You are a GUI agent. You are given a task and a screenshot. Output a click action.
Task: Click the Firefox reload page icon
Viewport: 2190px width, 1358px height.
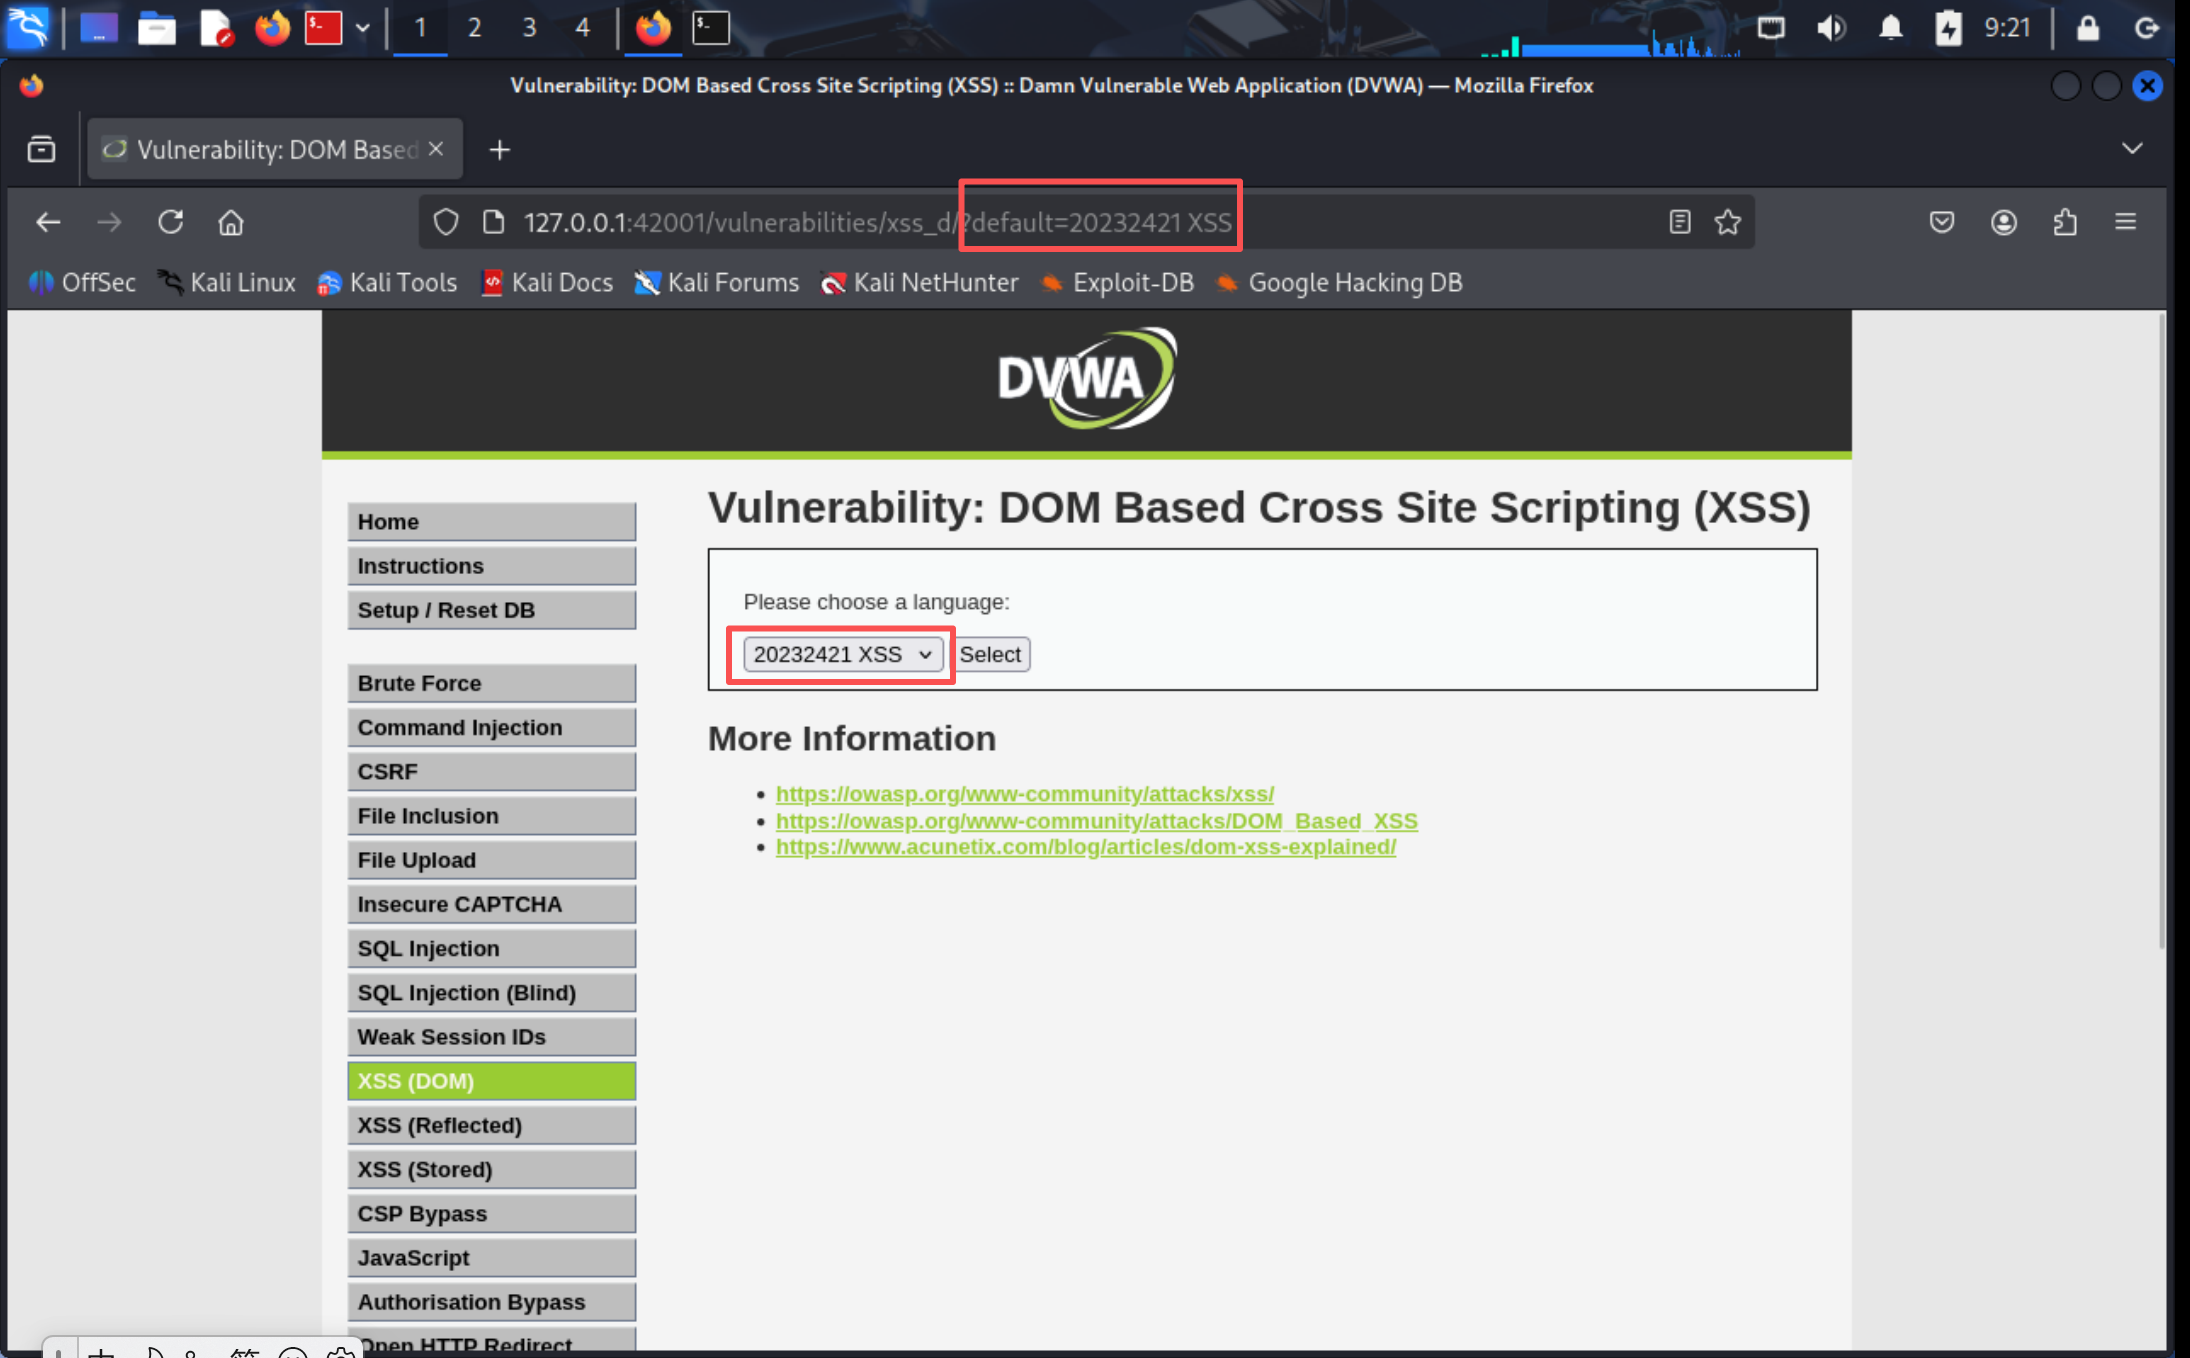tap(170, 222)
